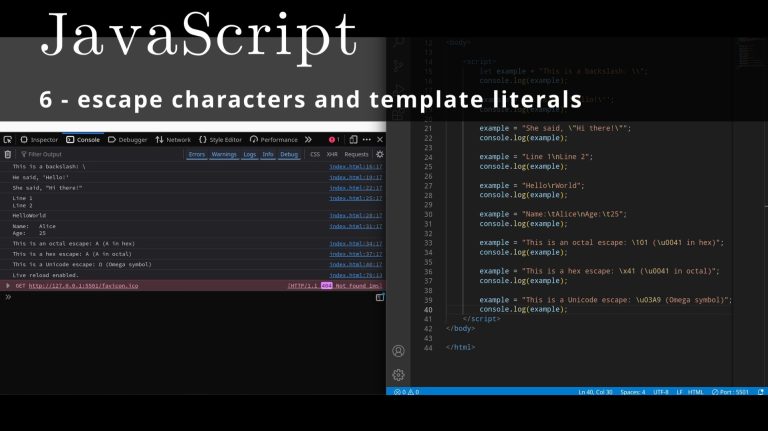Toggle the XHR filter
The image size is (768, 431).
click(332, 154)
